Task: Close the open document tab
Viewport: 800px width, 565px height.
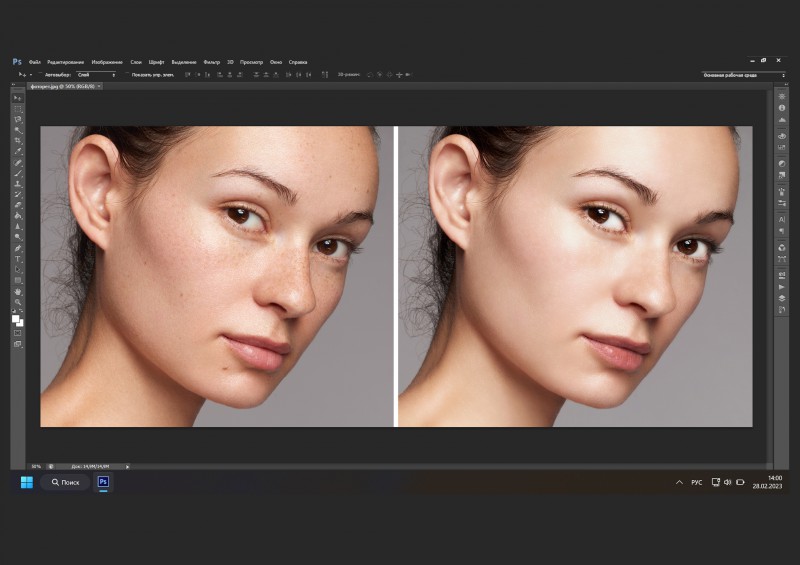Action: coord(99,86)
